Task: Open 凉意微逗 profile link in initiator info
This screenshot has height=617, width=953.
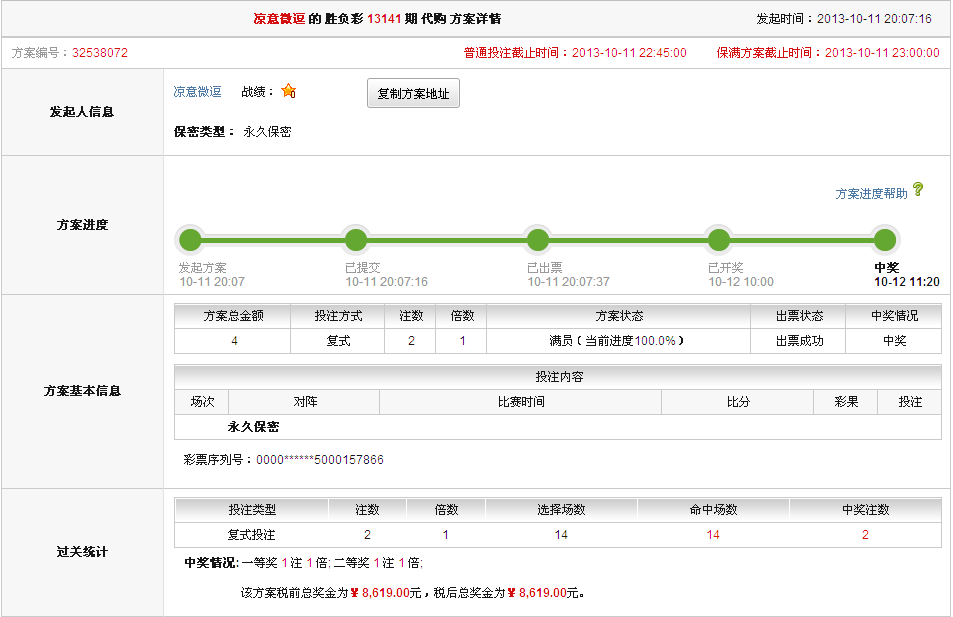Action: pos(197,92)
